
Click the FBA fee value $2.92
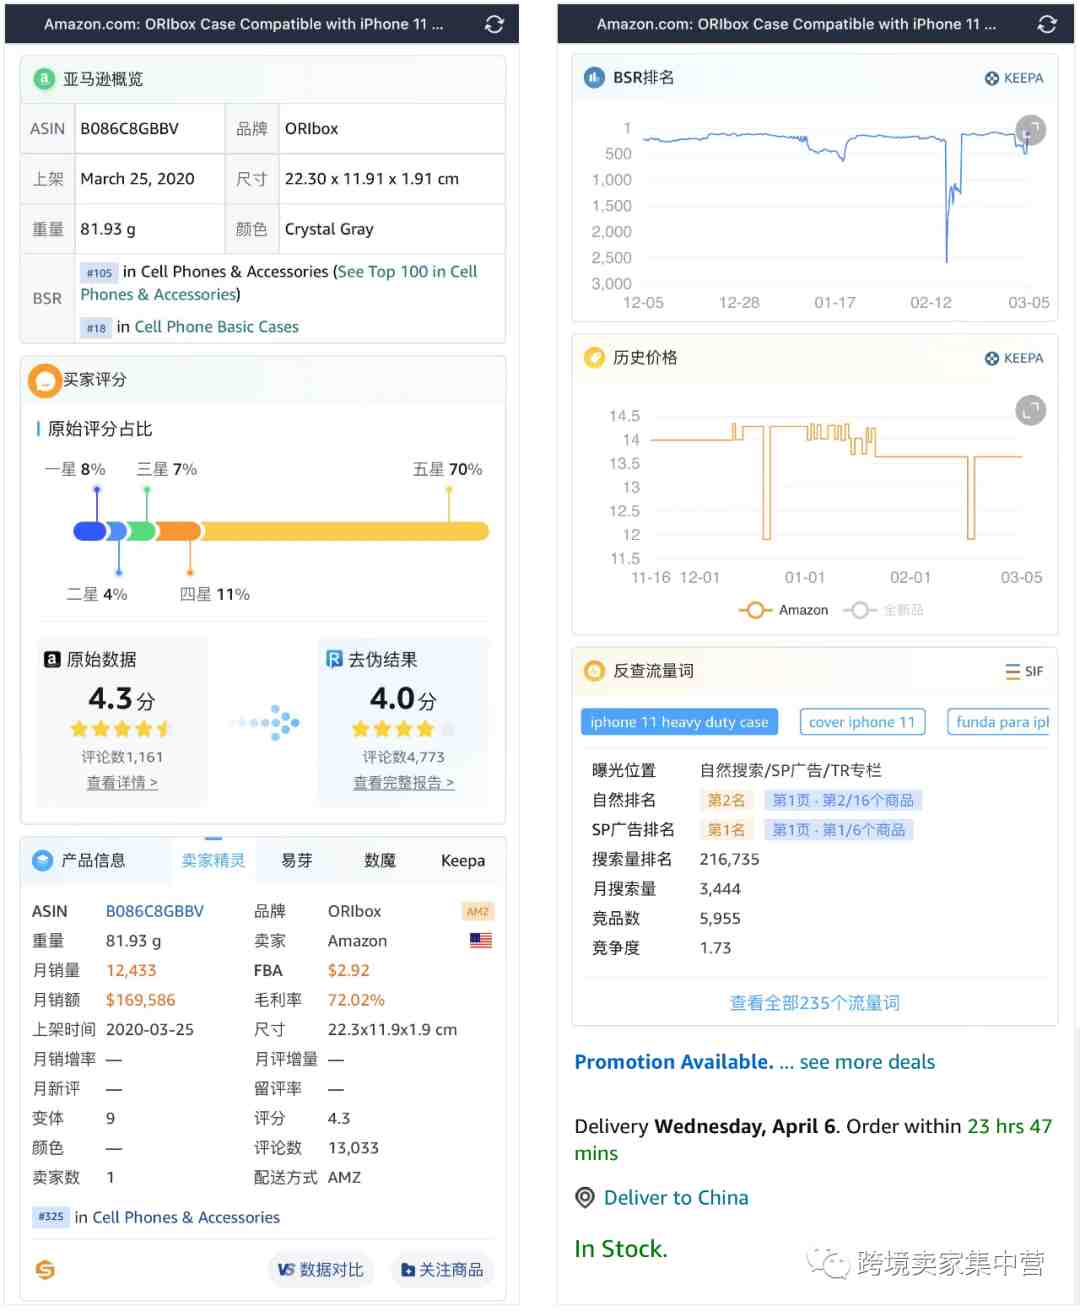[349, 970]
